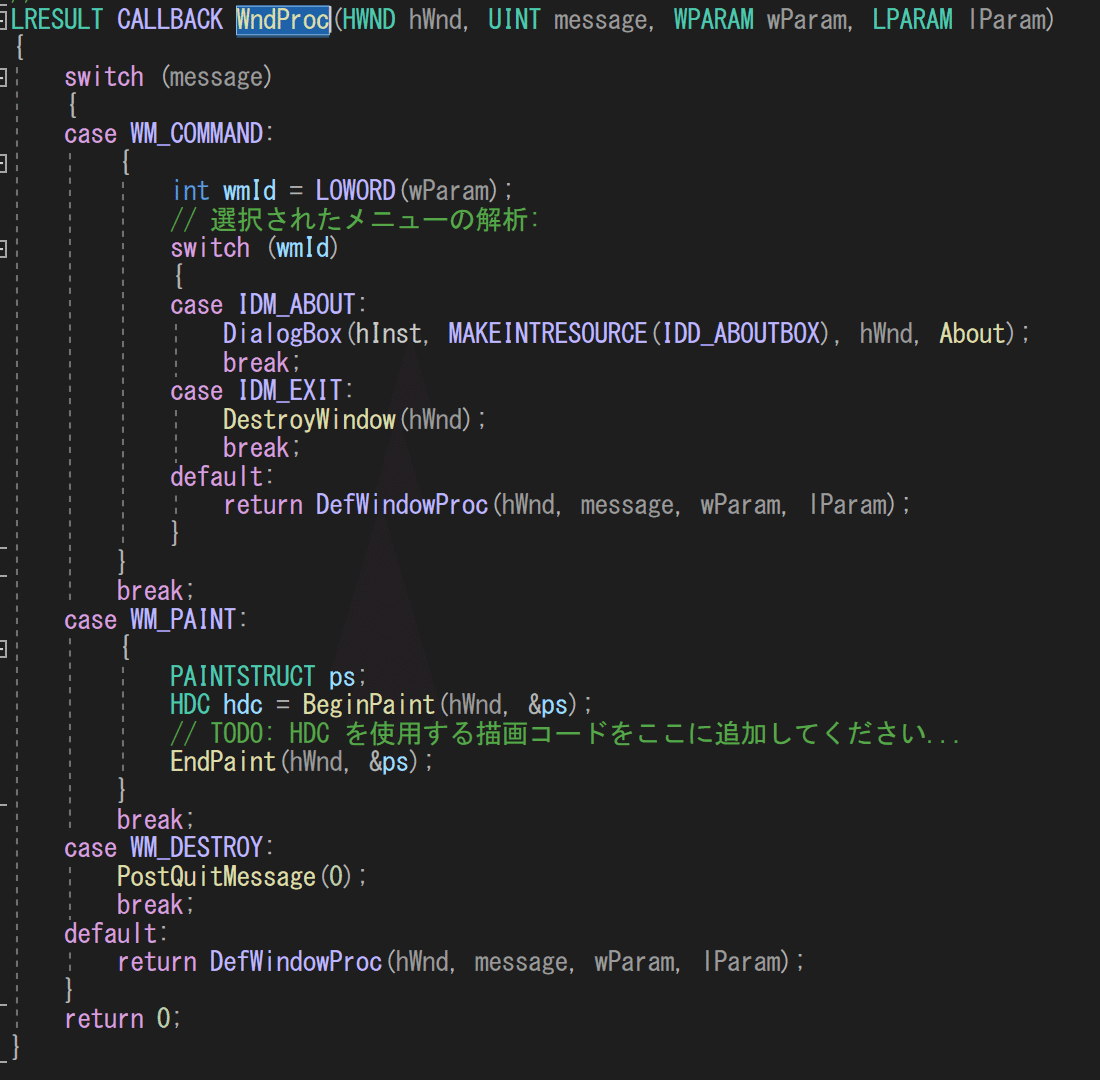This screenshot has width=1100, height=1080.
Task: Click the break after PostQuitMessage
Action: pyautogui.click(x=150, y=905)
